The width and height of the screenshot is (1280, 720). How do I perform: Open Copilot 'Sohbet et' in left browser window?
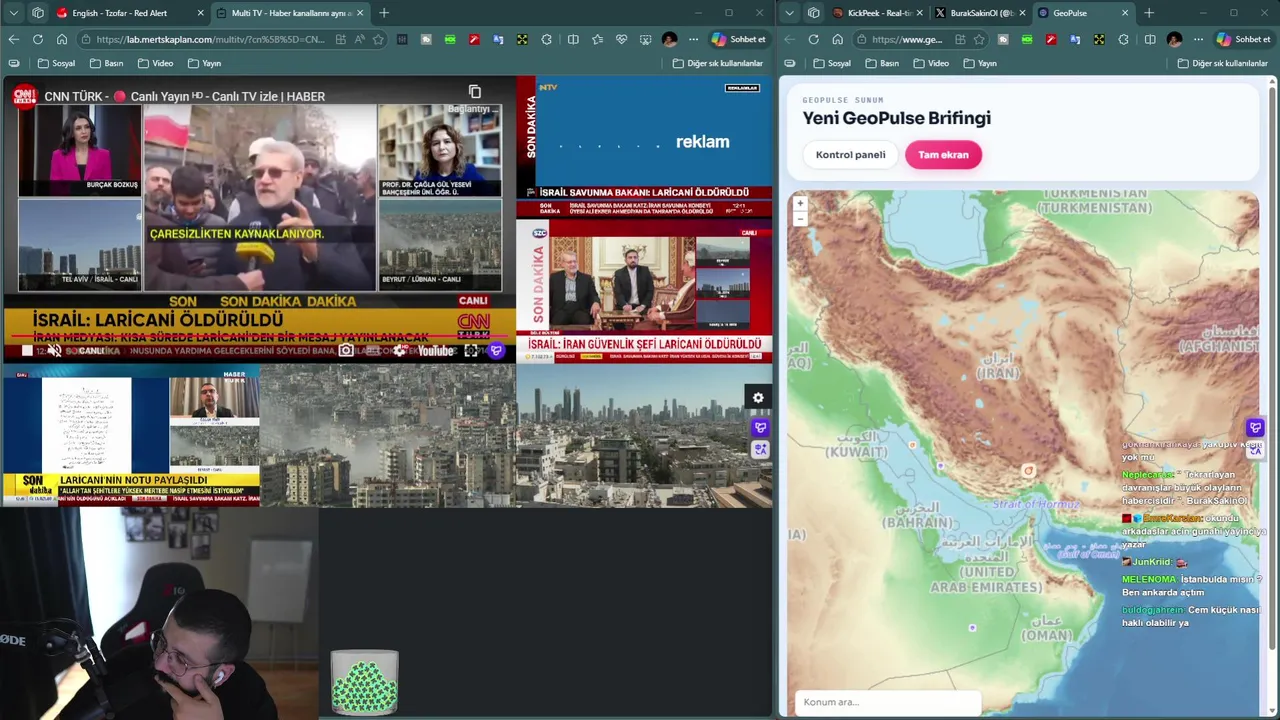pyautogui.click(x=739, y=39)
